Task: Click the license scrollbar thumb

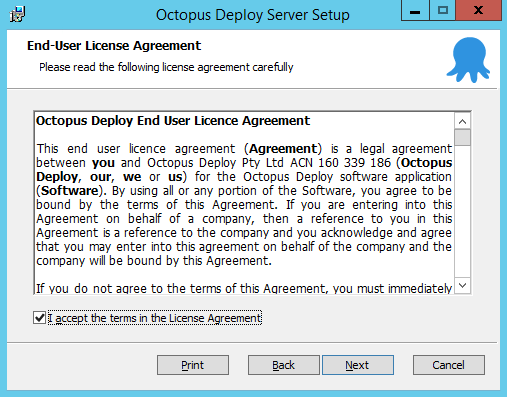Action: point(462,137)
